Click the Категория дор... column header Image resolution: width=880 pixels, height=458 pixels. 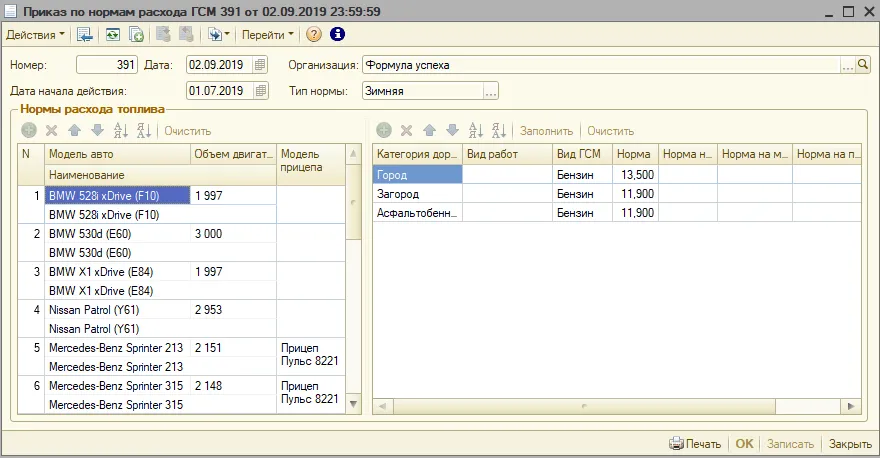[x=418, y=154]
